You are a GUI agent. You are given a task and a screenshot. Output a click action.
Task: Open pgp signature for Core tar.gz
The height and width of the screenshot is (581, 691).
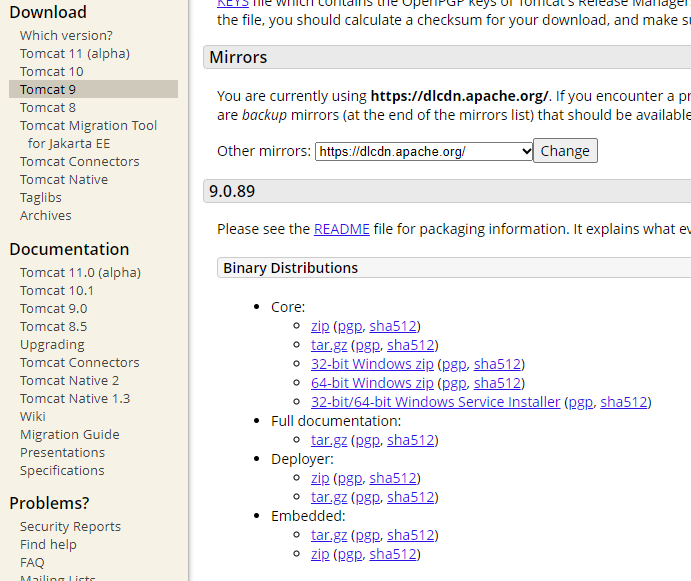[368, 346]
